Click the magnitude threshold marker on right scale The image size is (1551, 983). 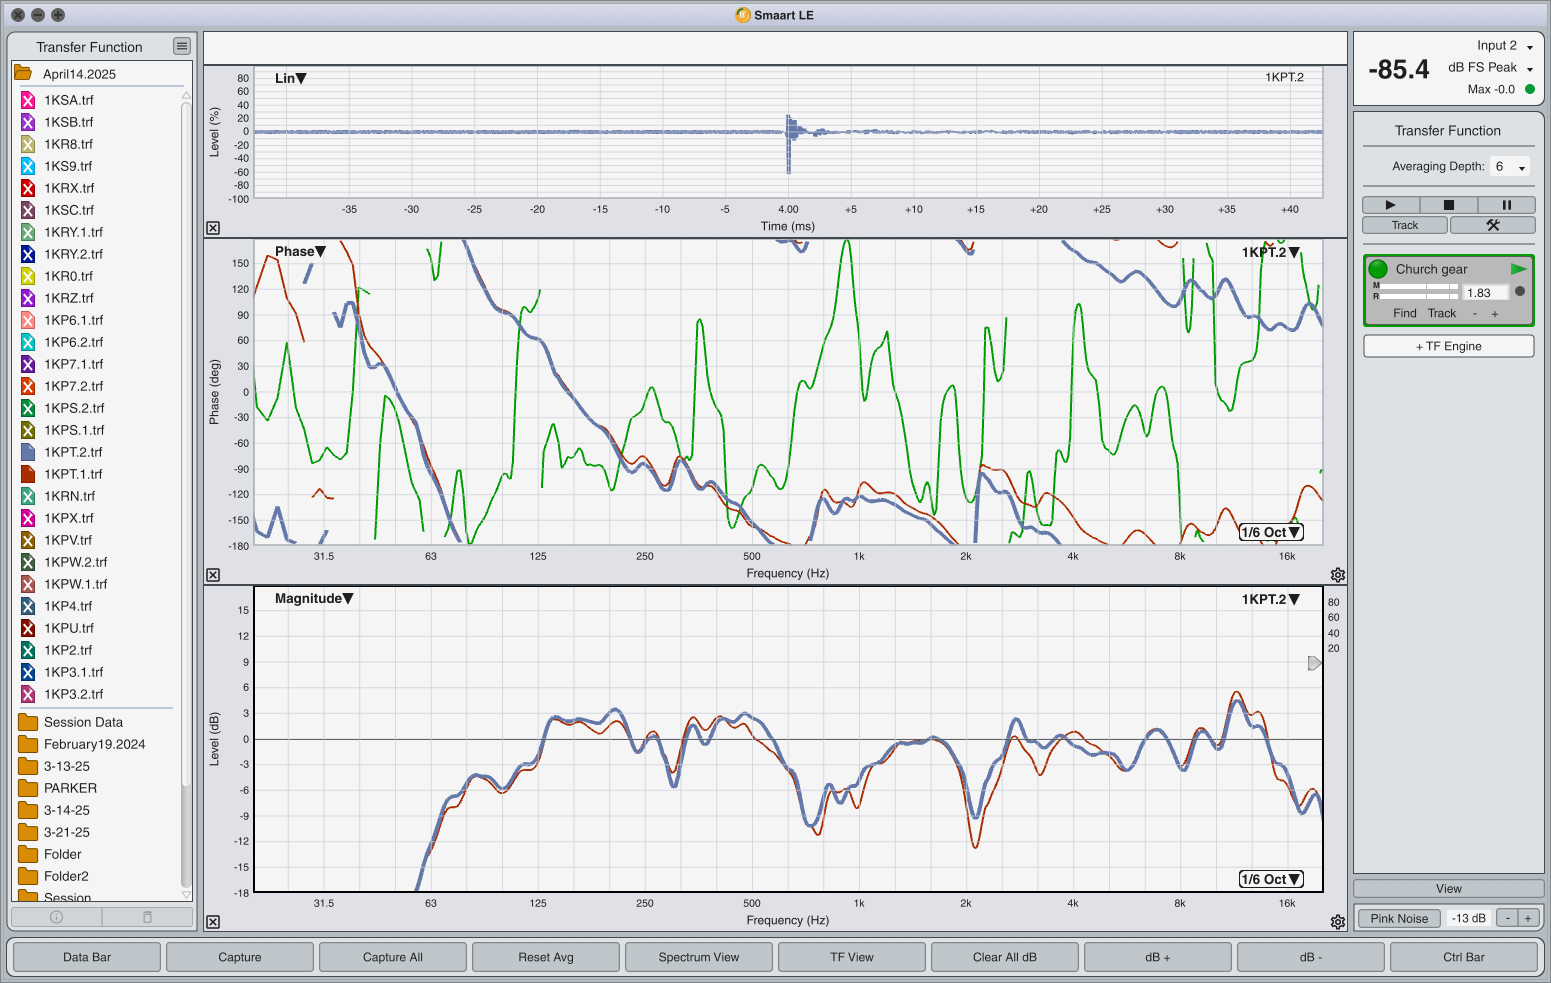1315,663
